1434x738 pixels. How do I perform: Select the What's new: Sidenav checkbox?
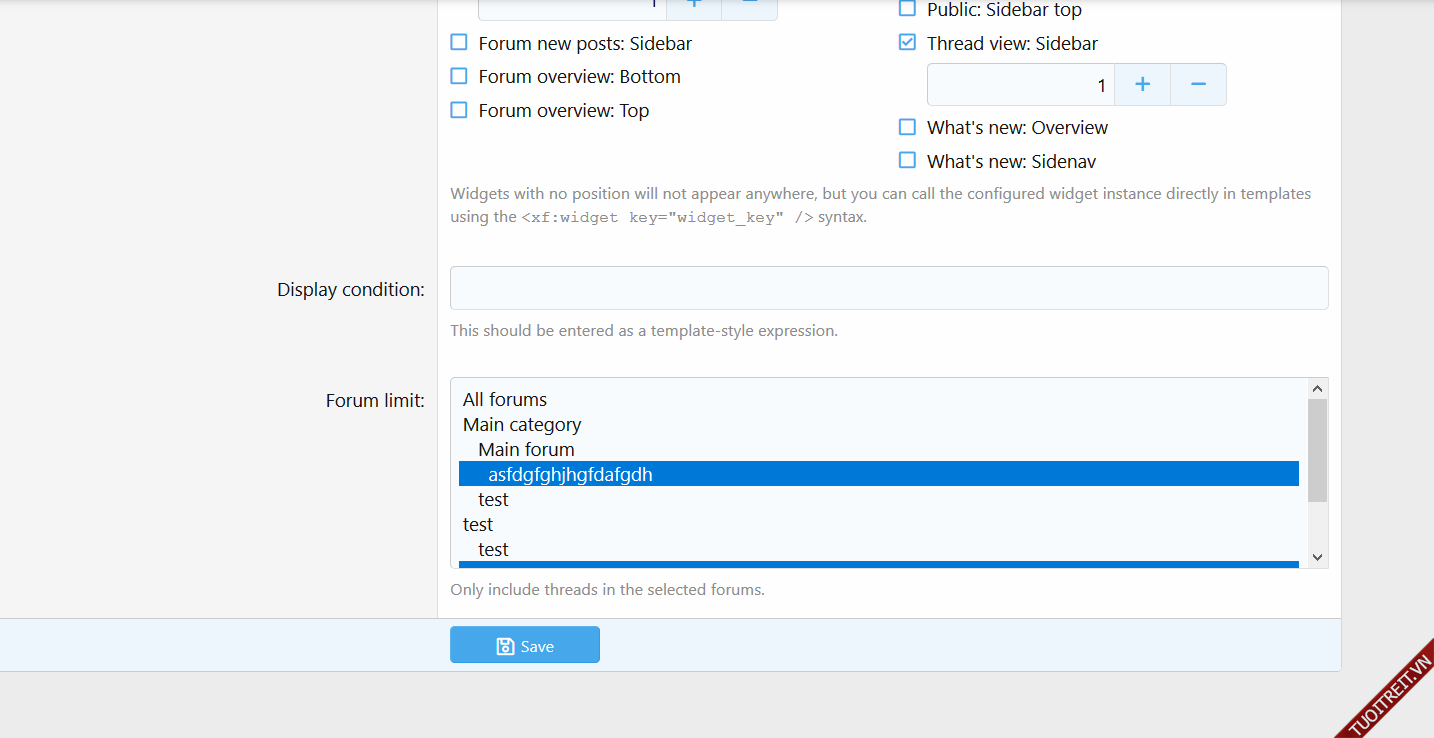click(x=907, y=161)
